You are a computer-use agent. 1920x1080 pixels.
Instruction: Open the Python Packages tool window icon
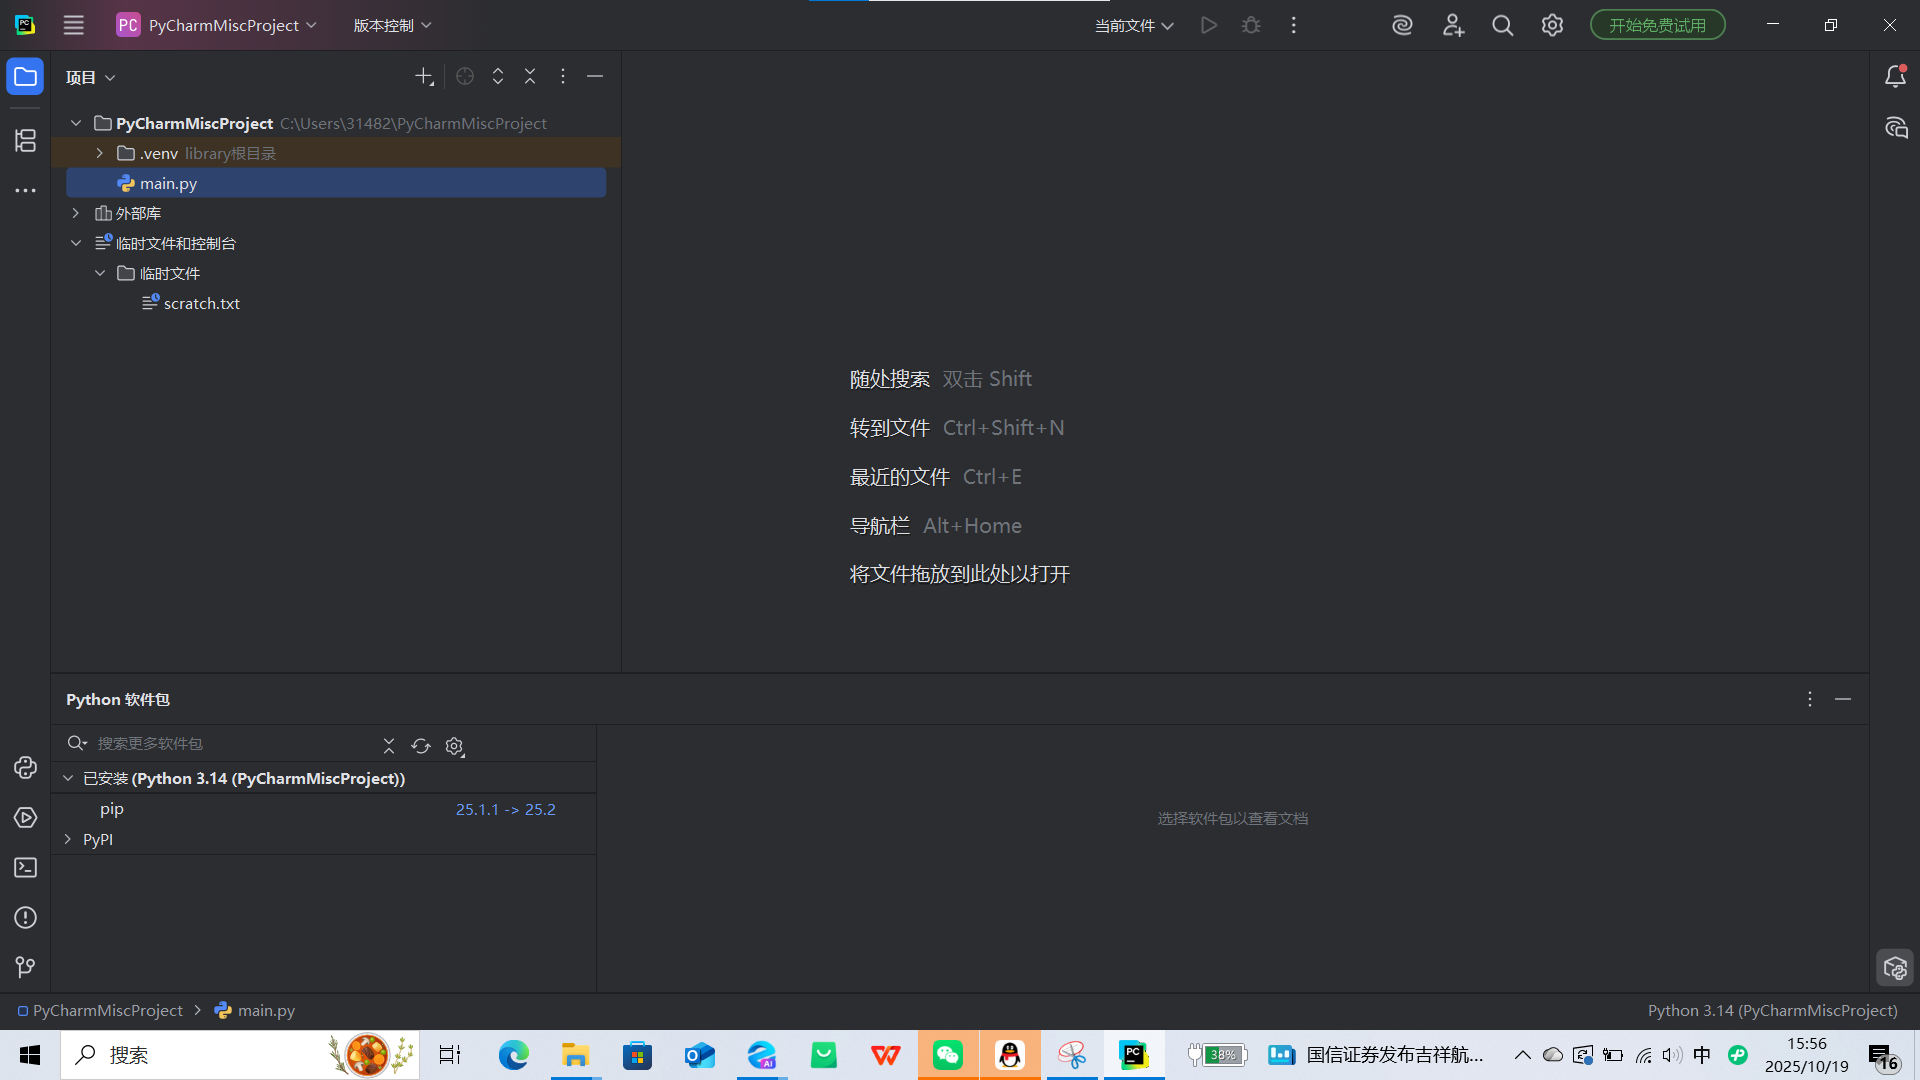(25, 768)
